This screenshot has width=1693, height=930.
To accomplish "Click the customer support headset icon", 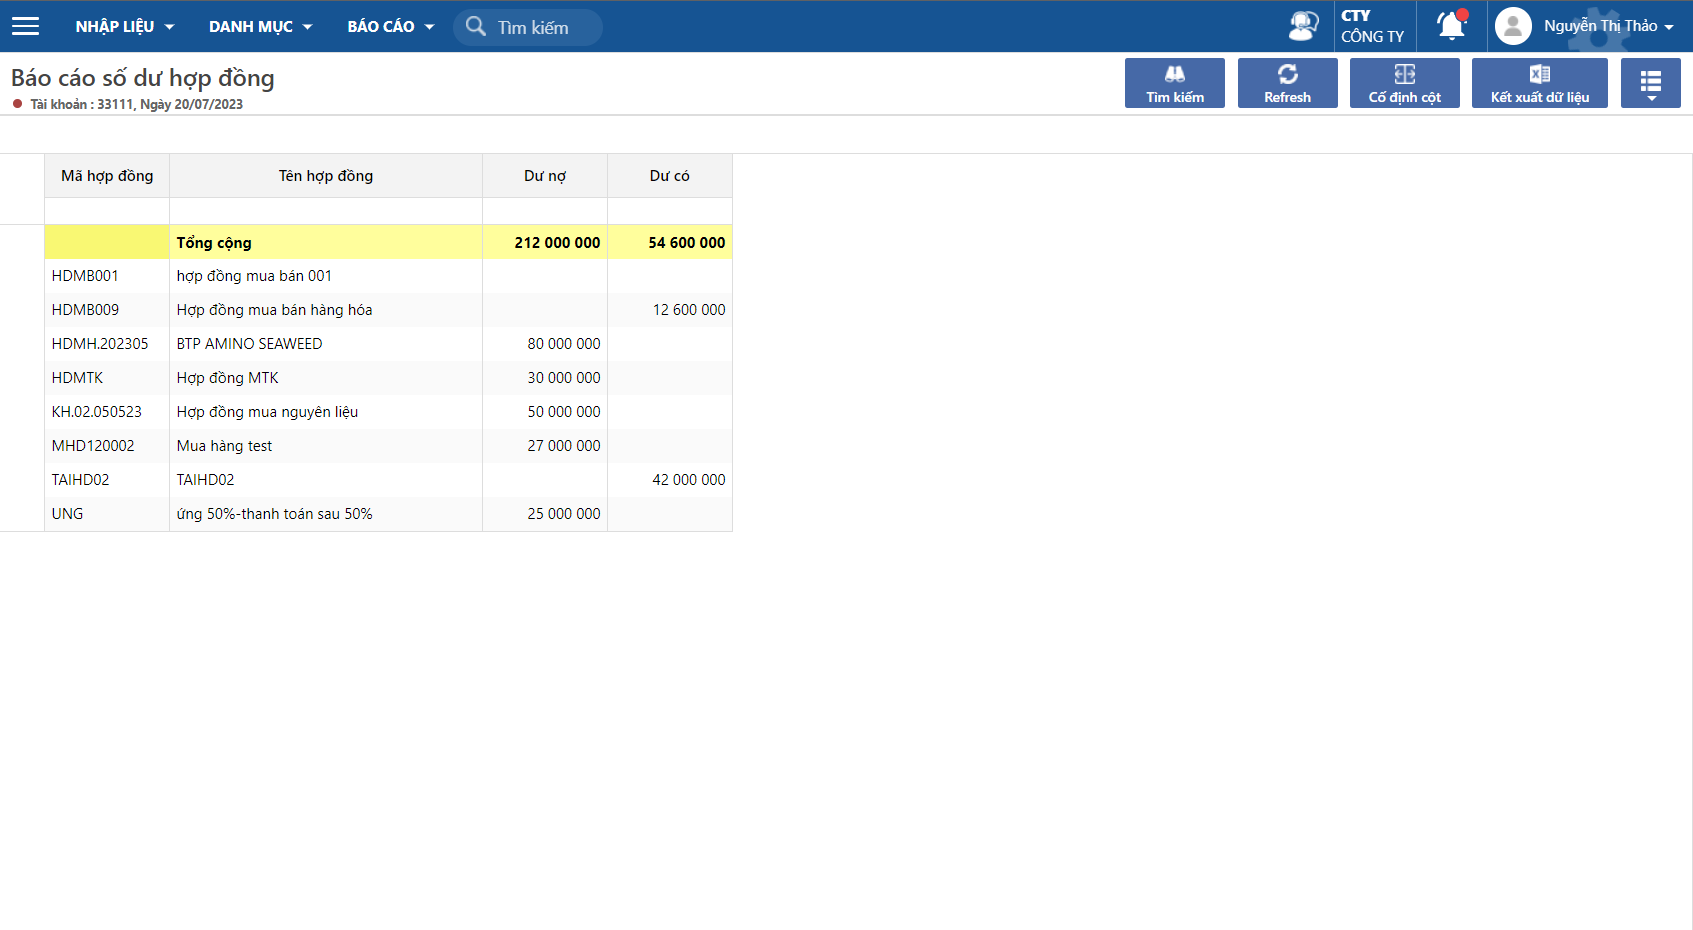I will [x=1303, y=26].
